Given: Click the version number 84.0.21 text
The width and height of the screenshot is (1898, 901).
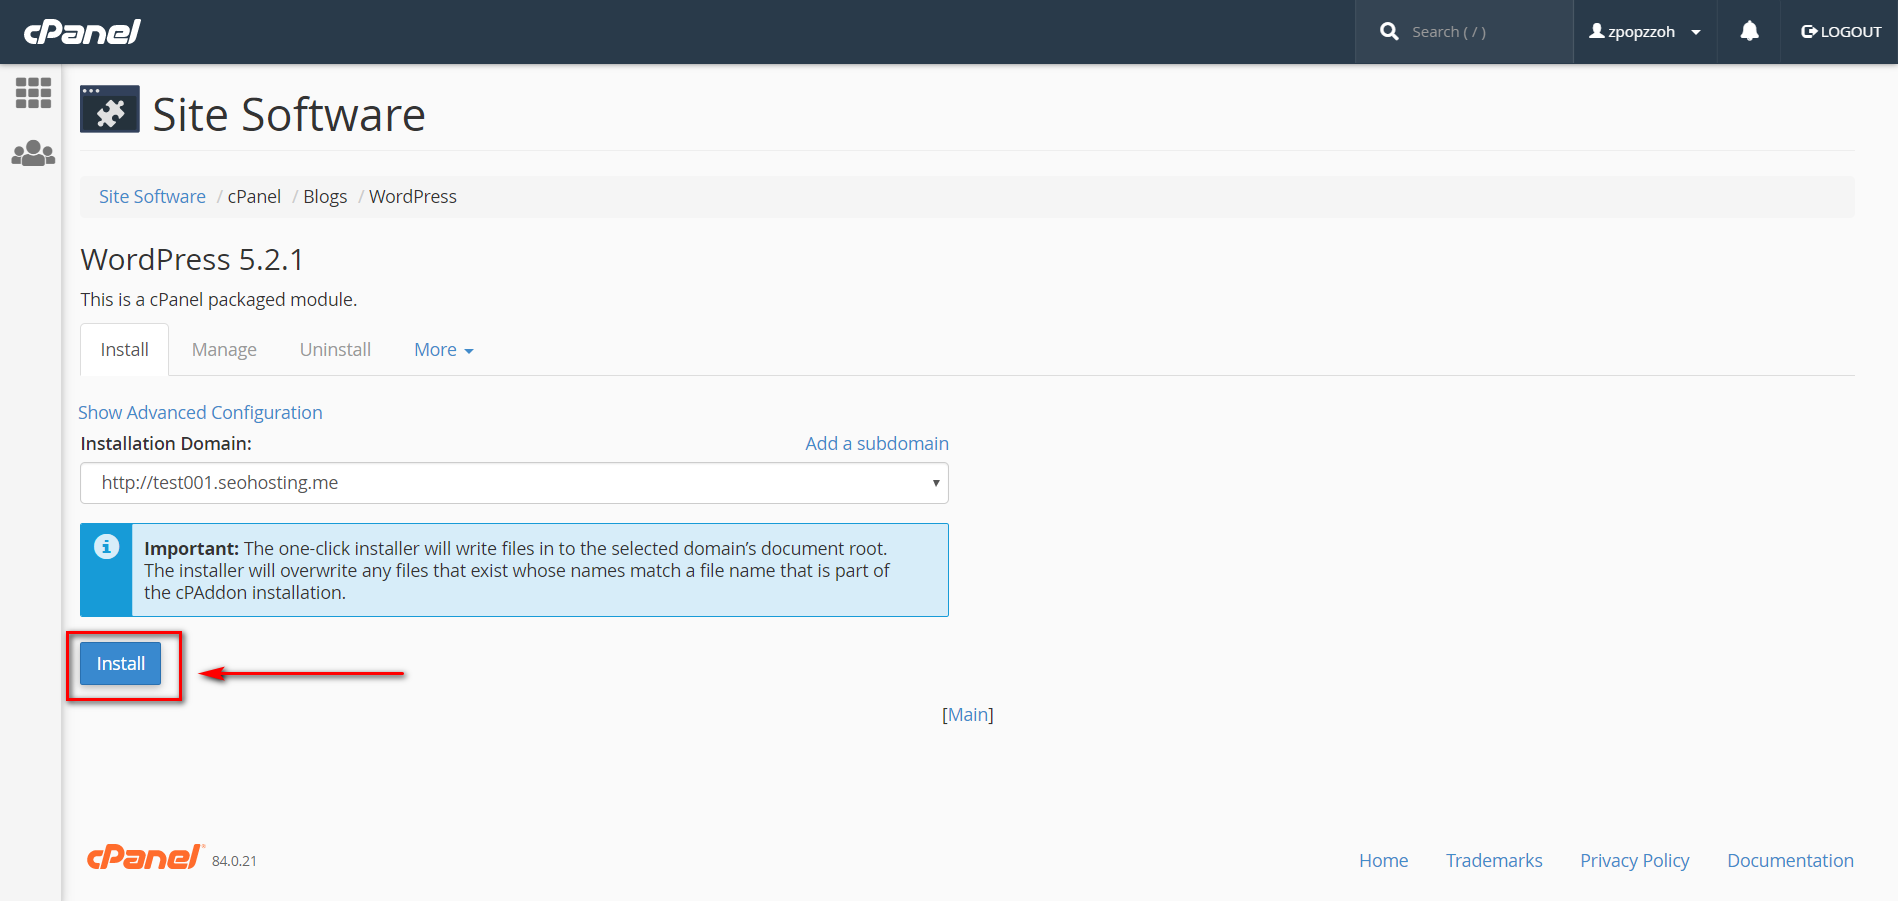Looking at the screenshot, I should [234, 861].
